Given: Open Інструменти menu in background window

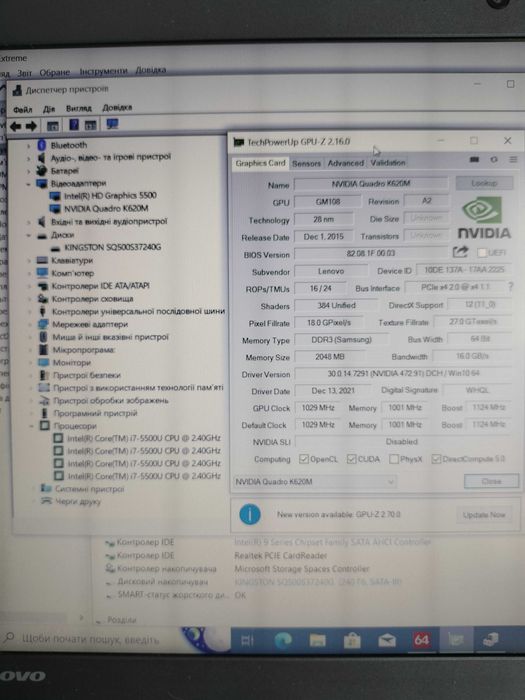Looking at the screenshot, I should coord(103,71).
